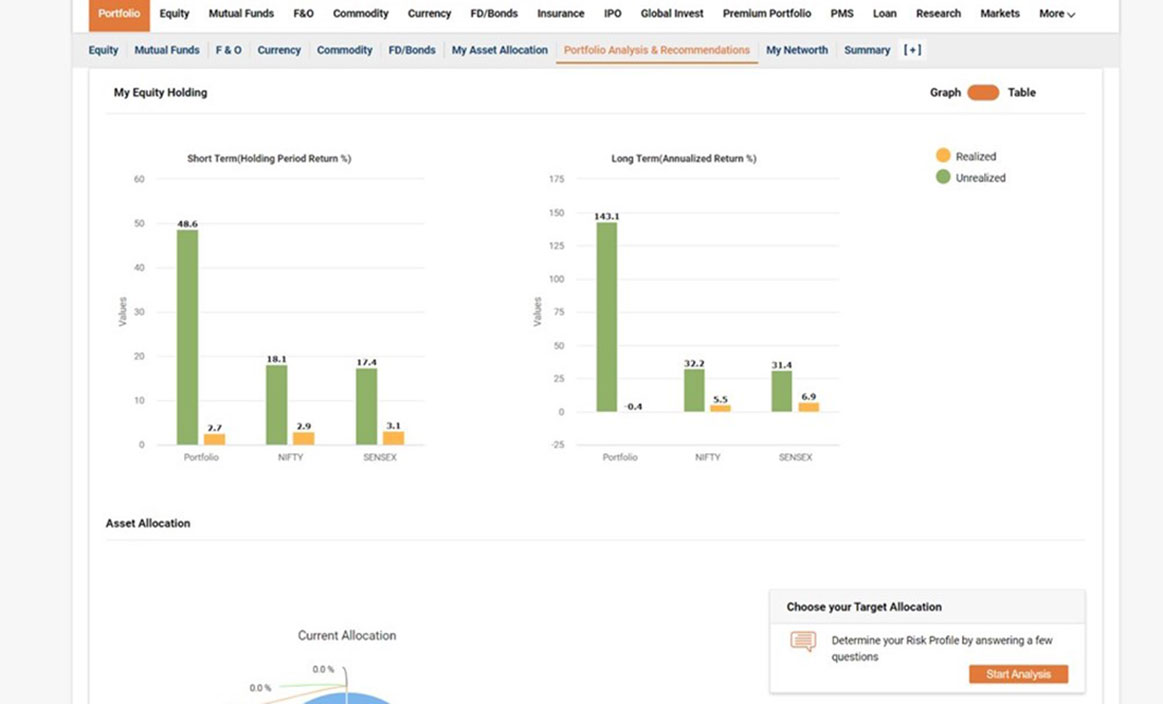Click the My Equity Holding heading
Screen dimensions: 1163x704
160,93
